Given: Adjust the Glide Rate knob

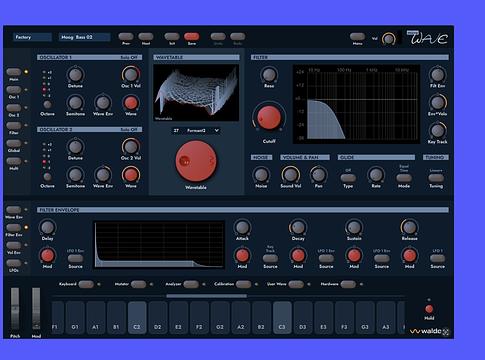Looking at the screenshot, I should point(376,175).
